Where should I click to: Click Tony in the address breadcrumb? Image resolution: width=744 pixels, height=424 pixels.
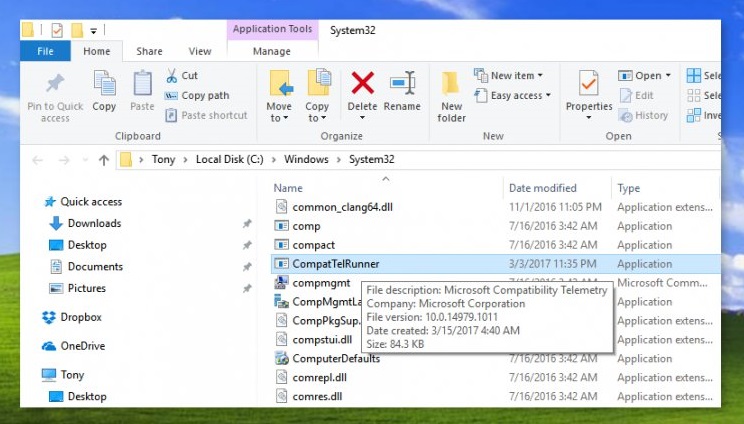tap(163, 159)
